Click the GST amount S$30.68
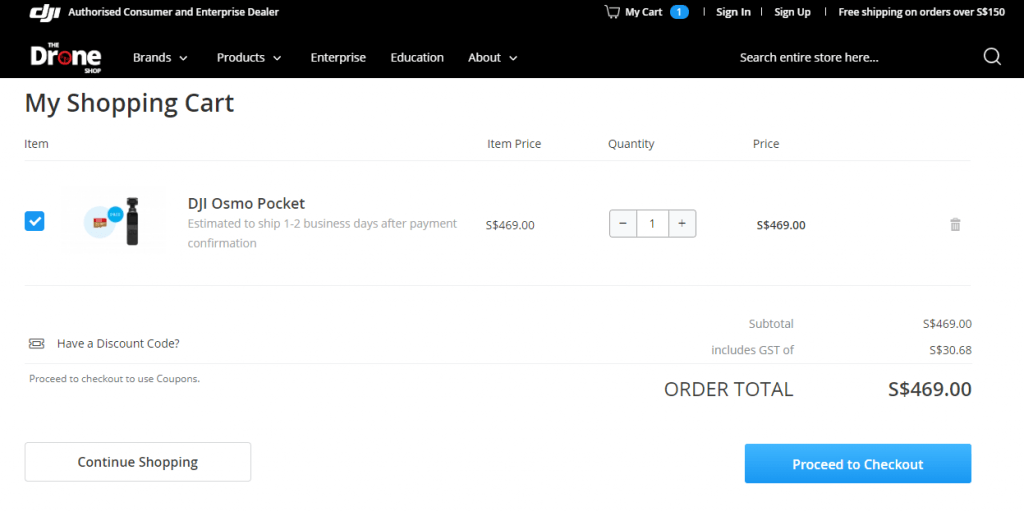 pos(950,350)
